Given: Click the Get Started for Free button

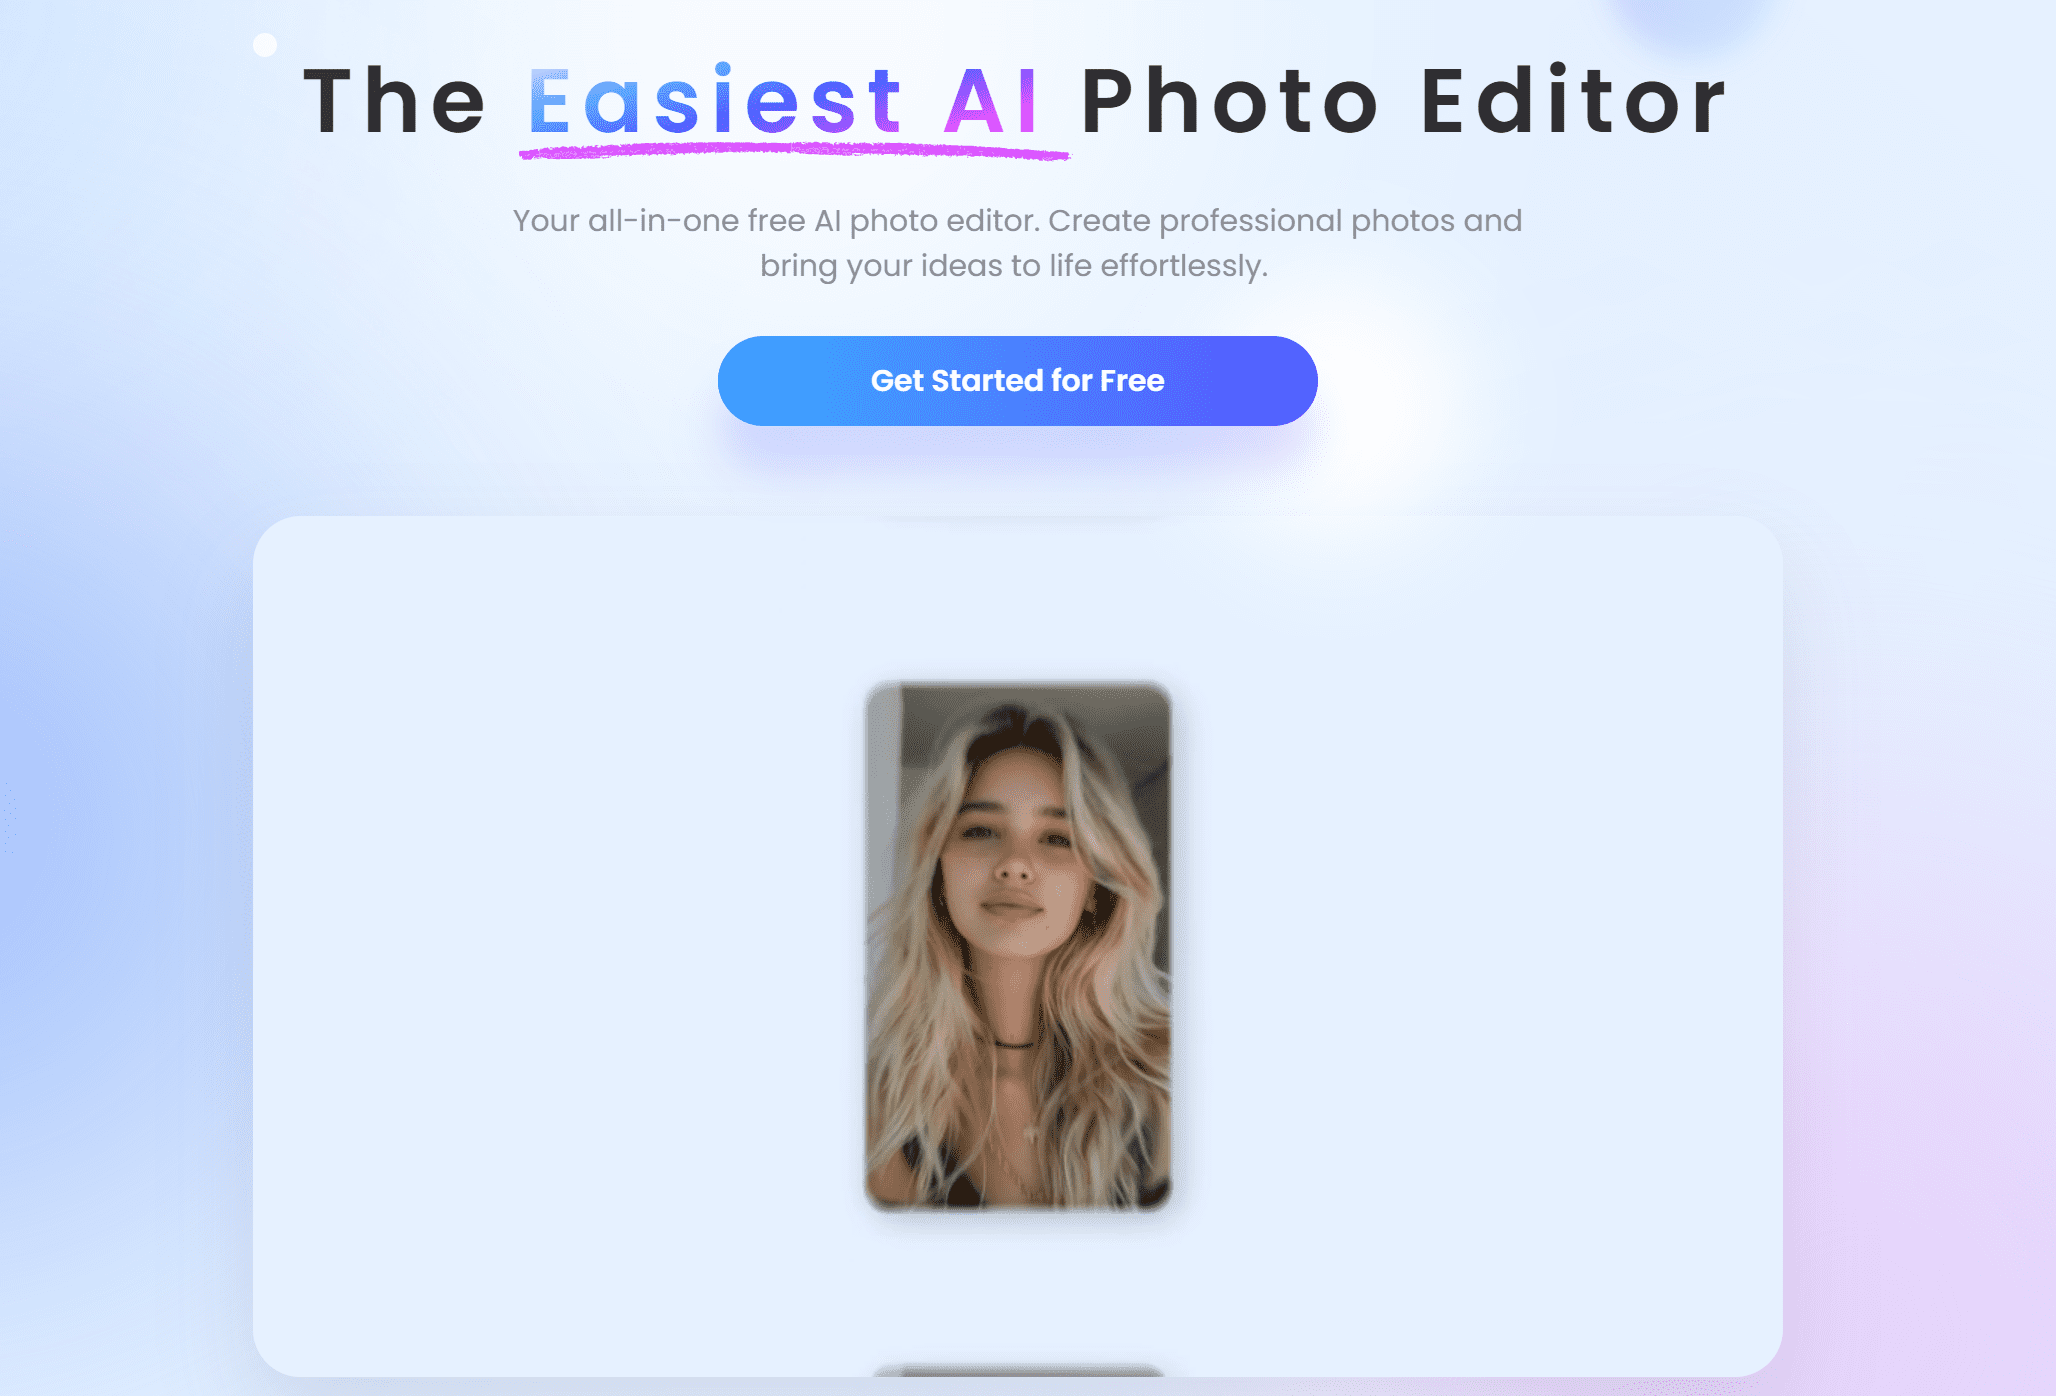Looking at the screenshot, I should (1017, 381).
